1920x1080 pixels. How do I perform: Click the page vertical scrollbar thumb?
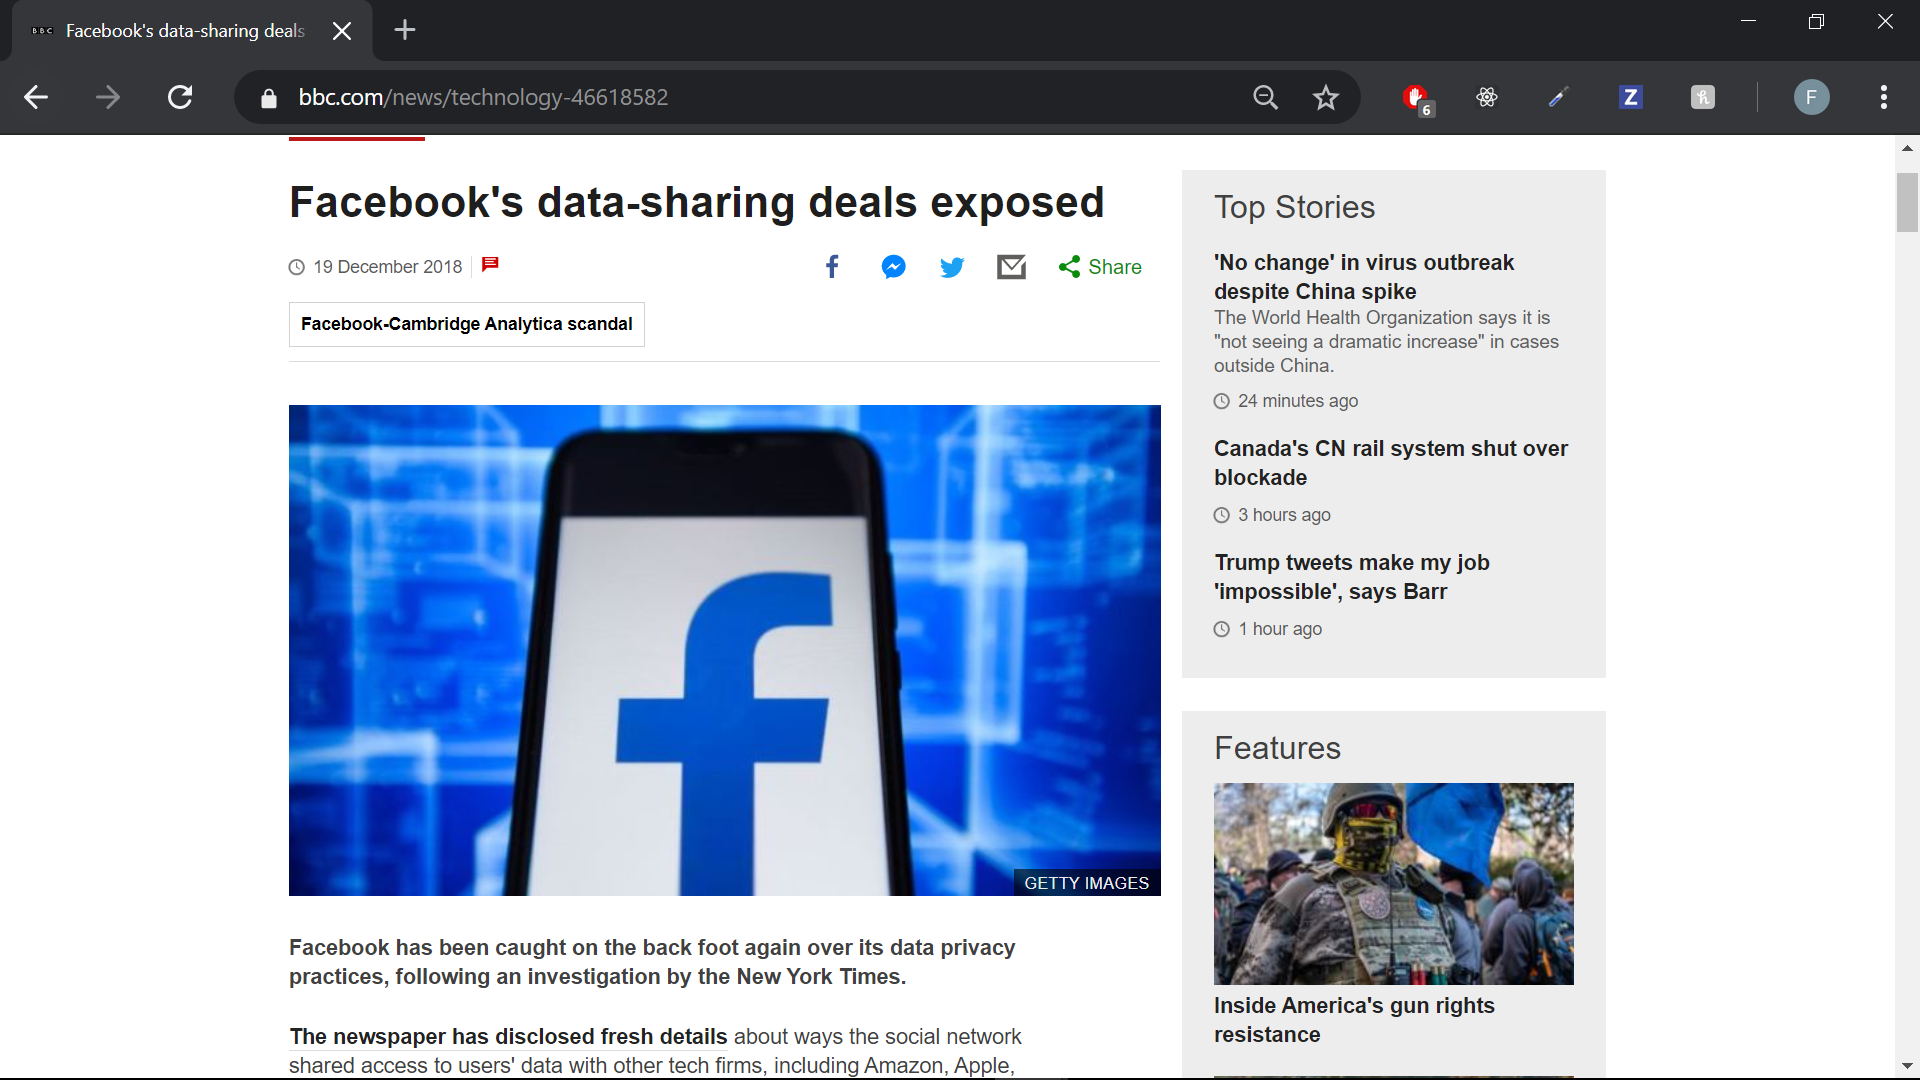[1907, 202]
